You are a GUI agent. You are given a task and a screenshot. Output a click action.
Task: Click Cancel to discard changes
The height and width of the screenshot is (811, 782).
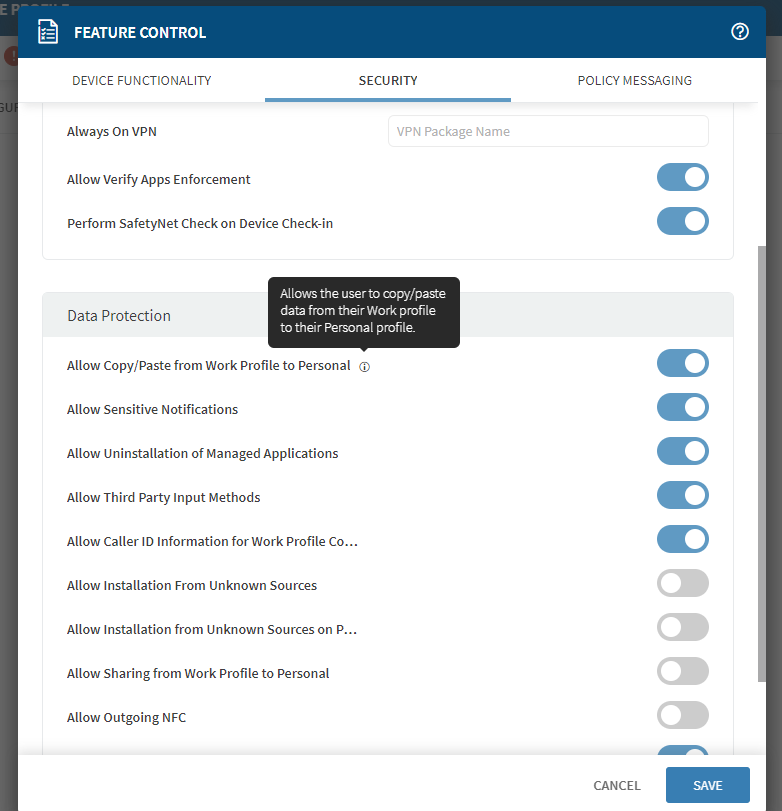point(617,786)
